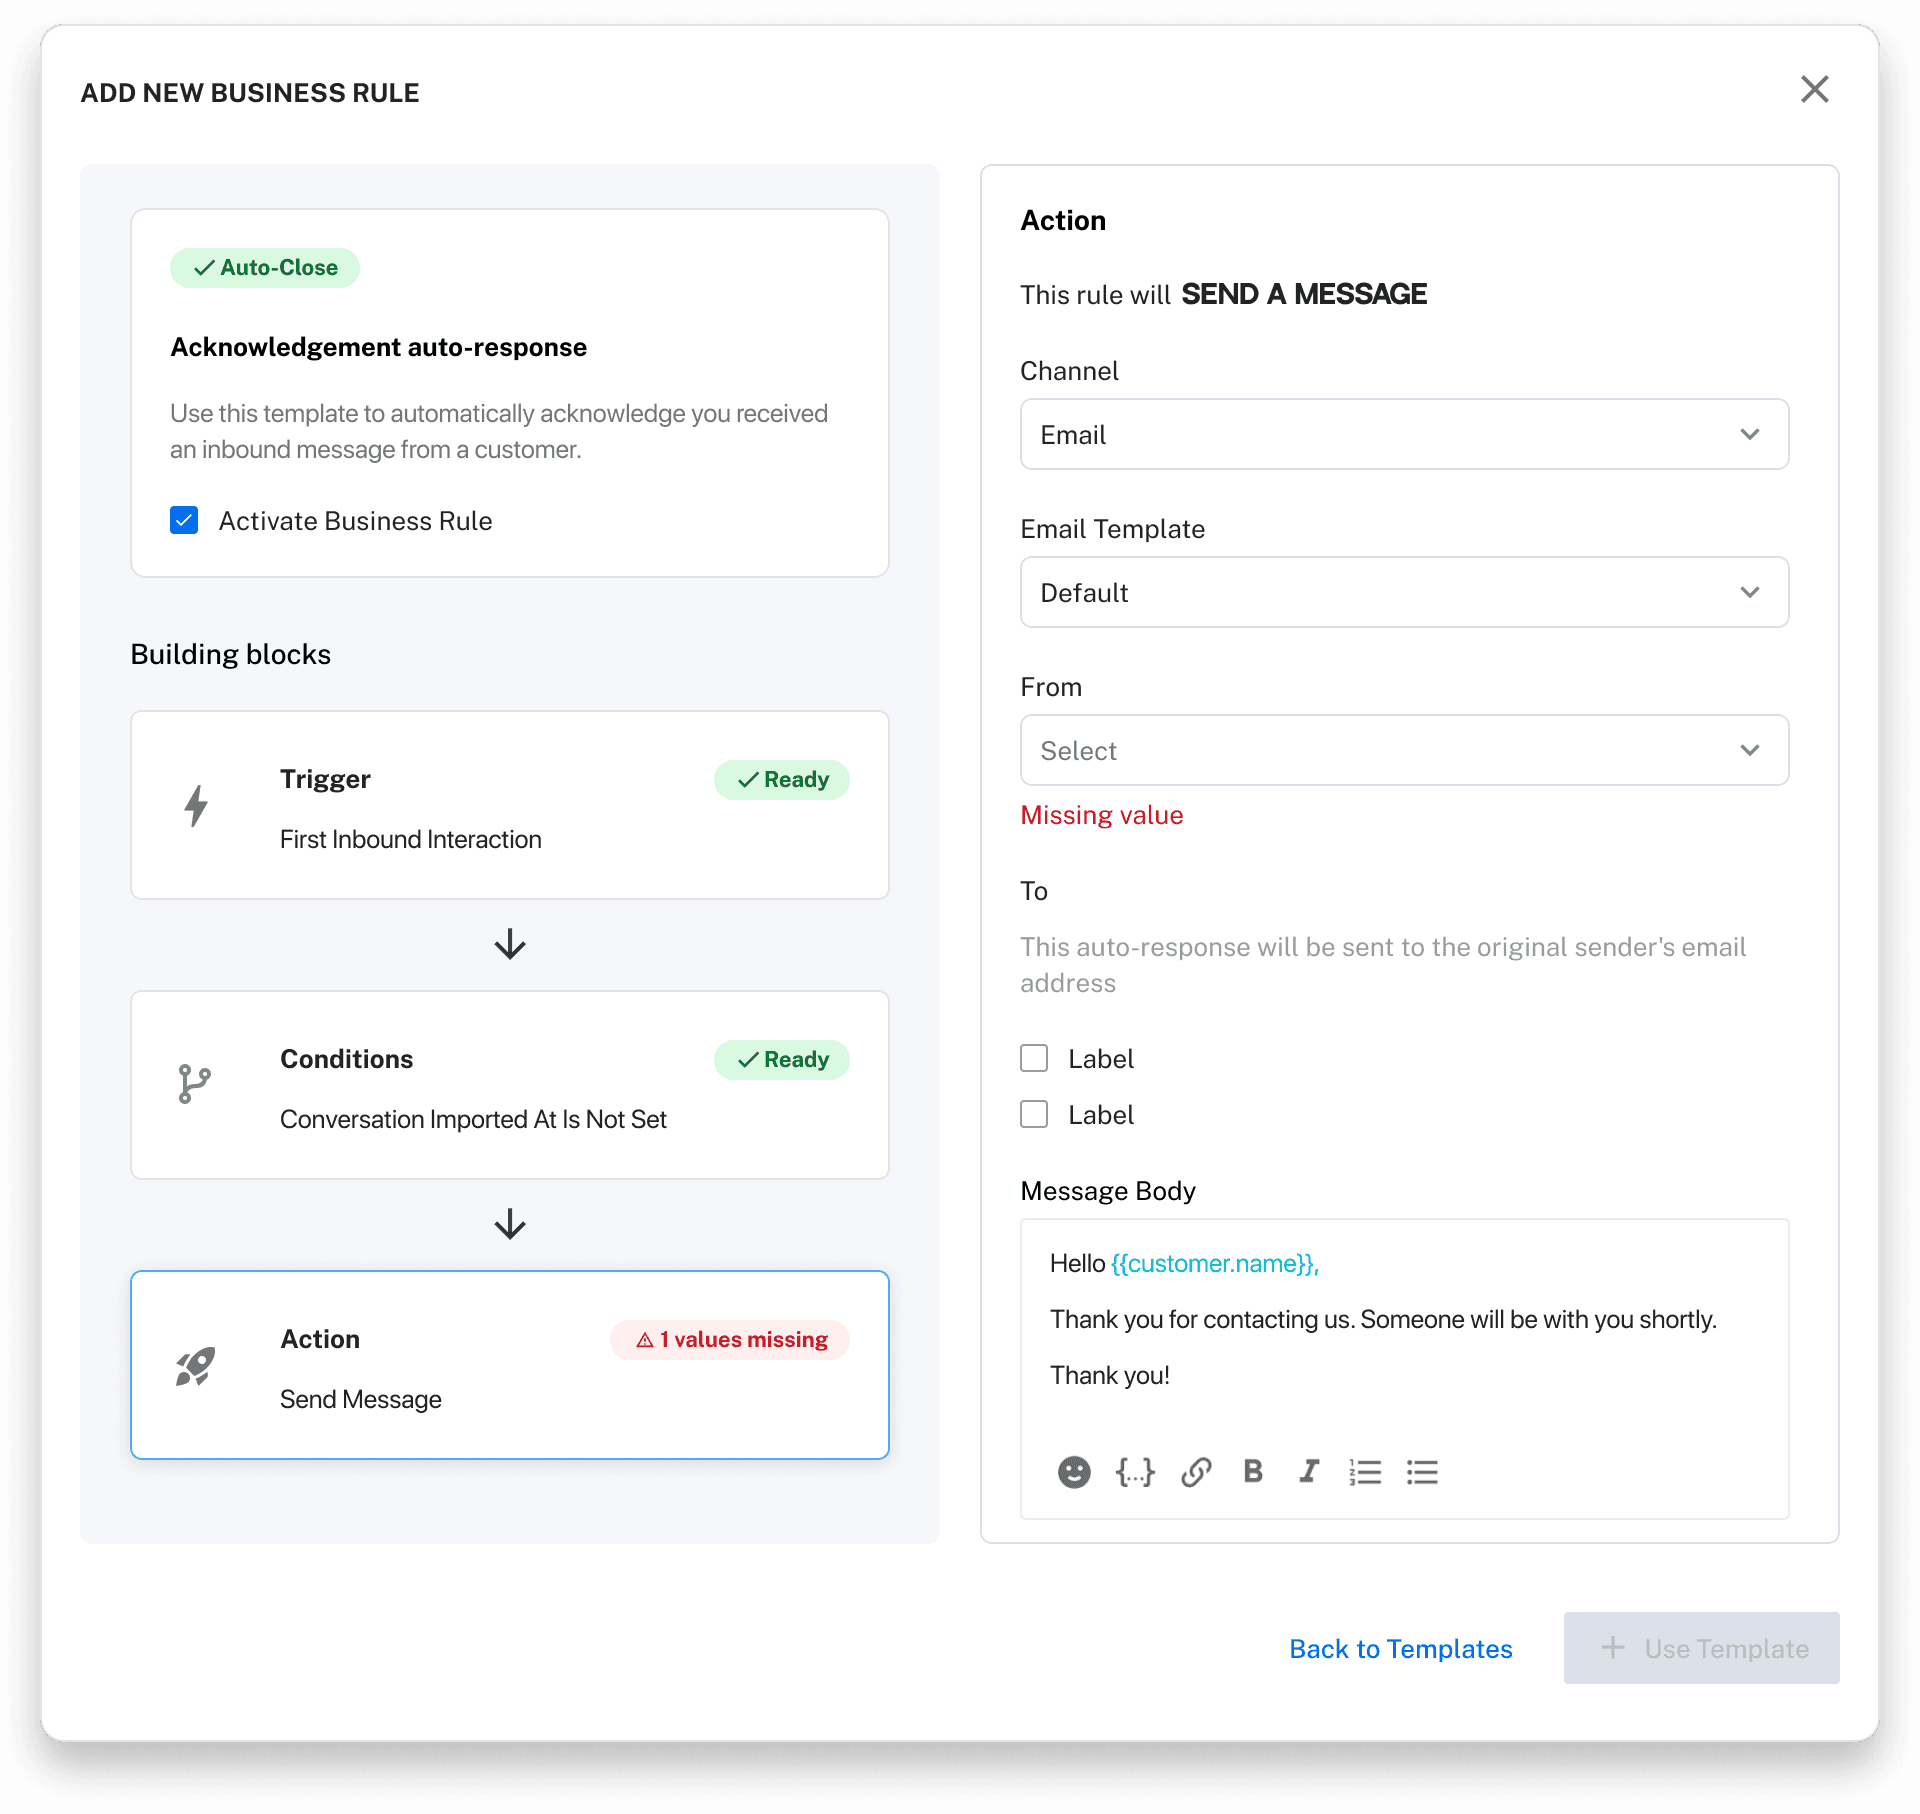Add a hyperlink to message body
The image size is (1920, 1814).
1196,1472
